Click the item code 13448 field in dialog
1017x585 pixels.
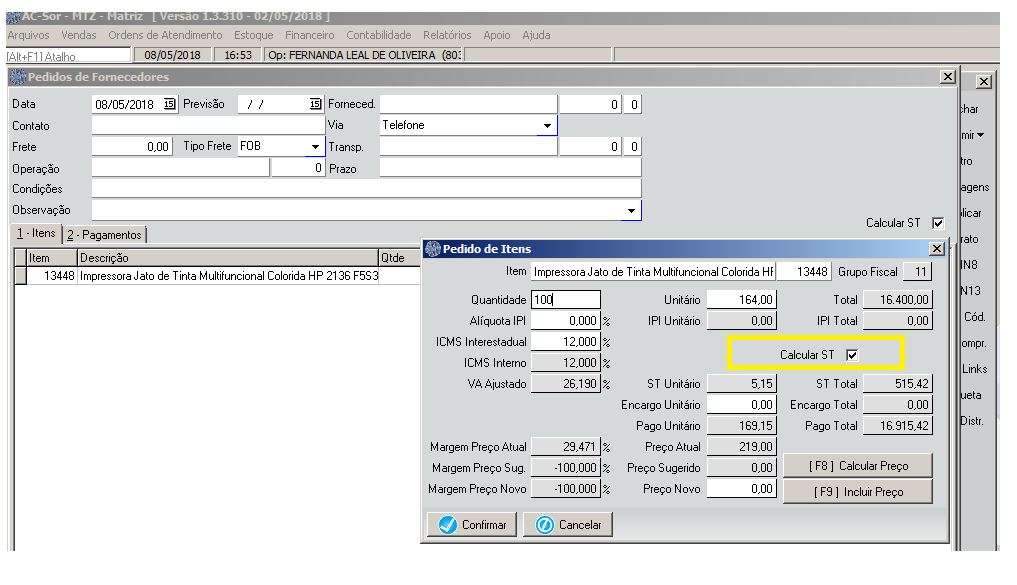click(804, 272)
